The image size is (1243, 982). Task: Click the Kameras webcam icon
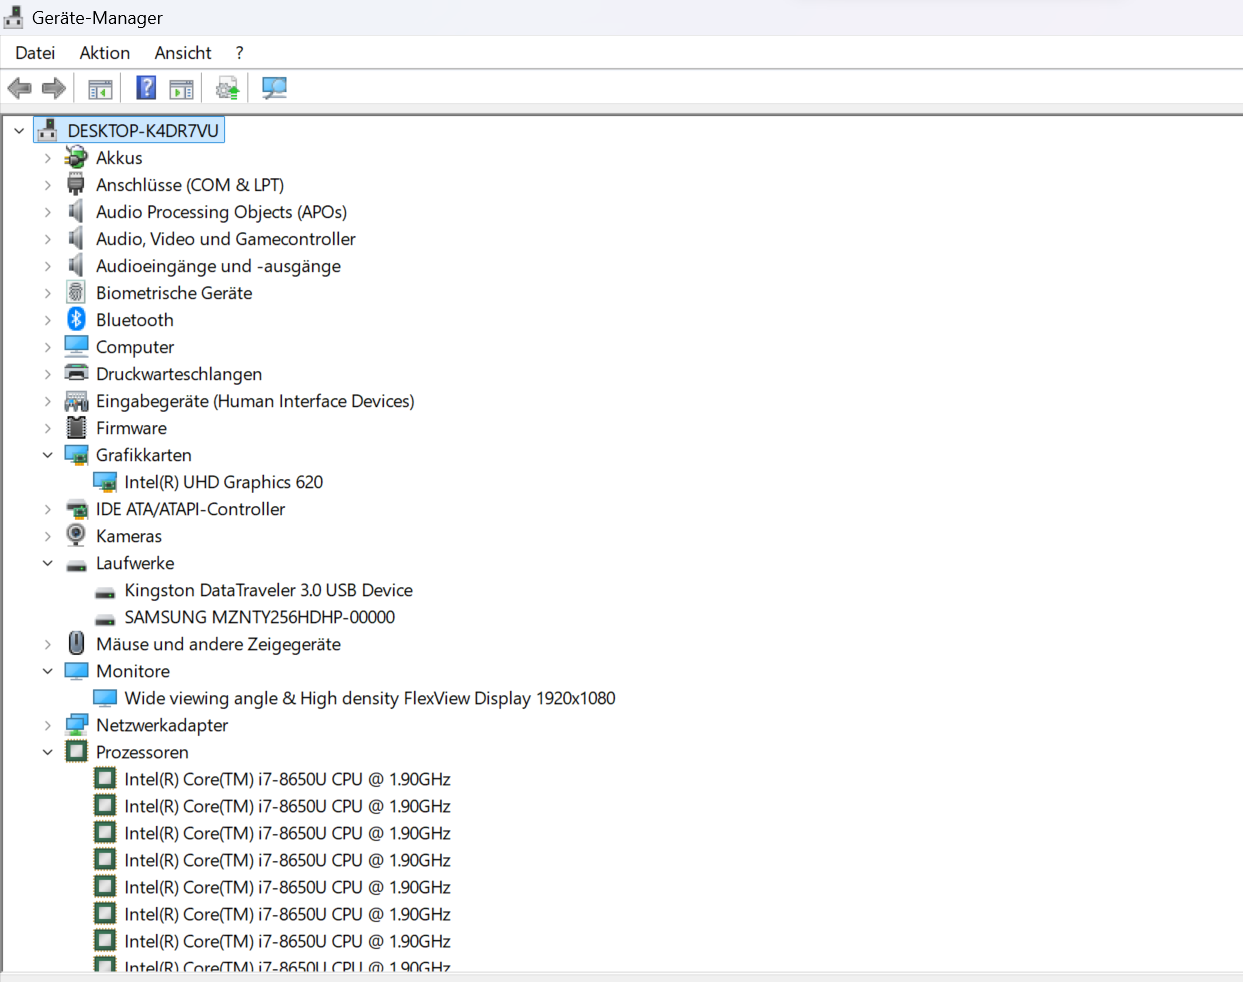(76, 535)
